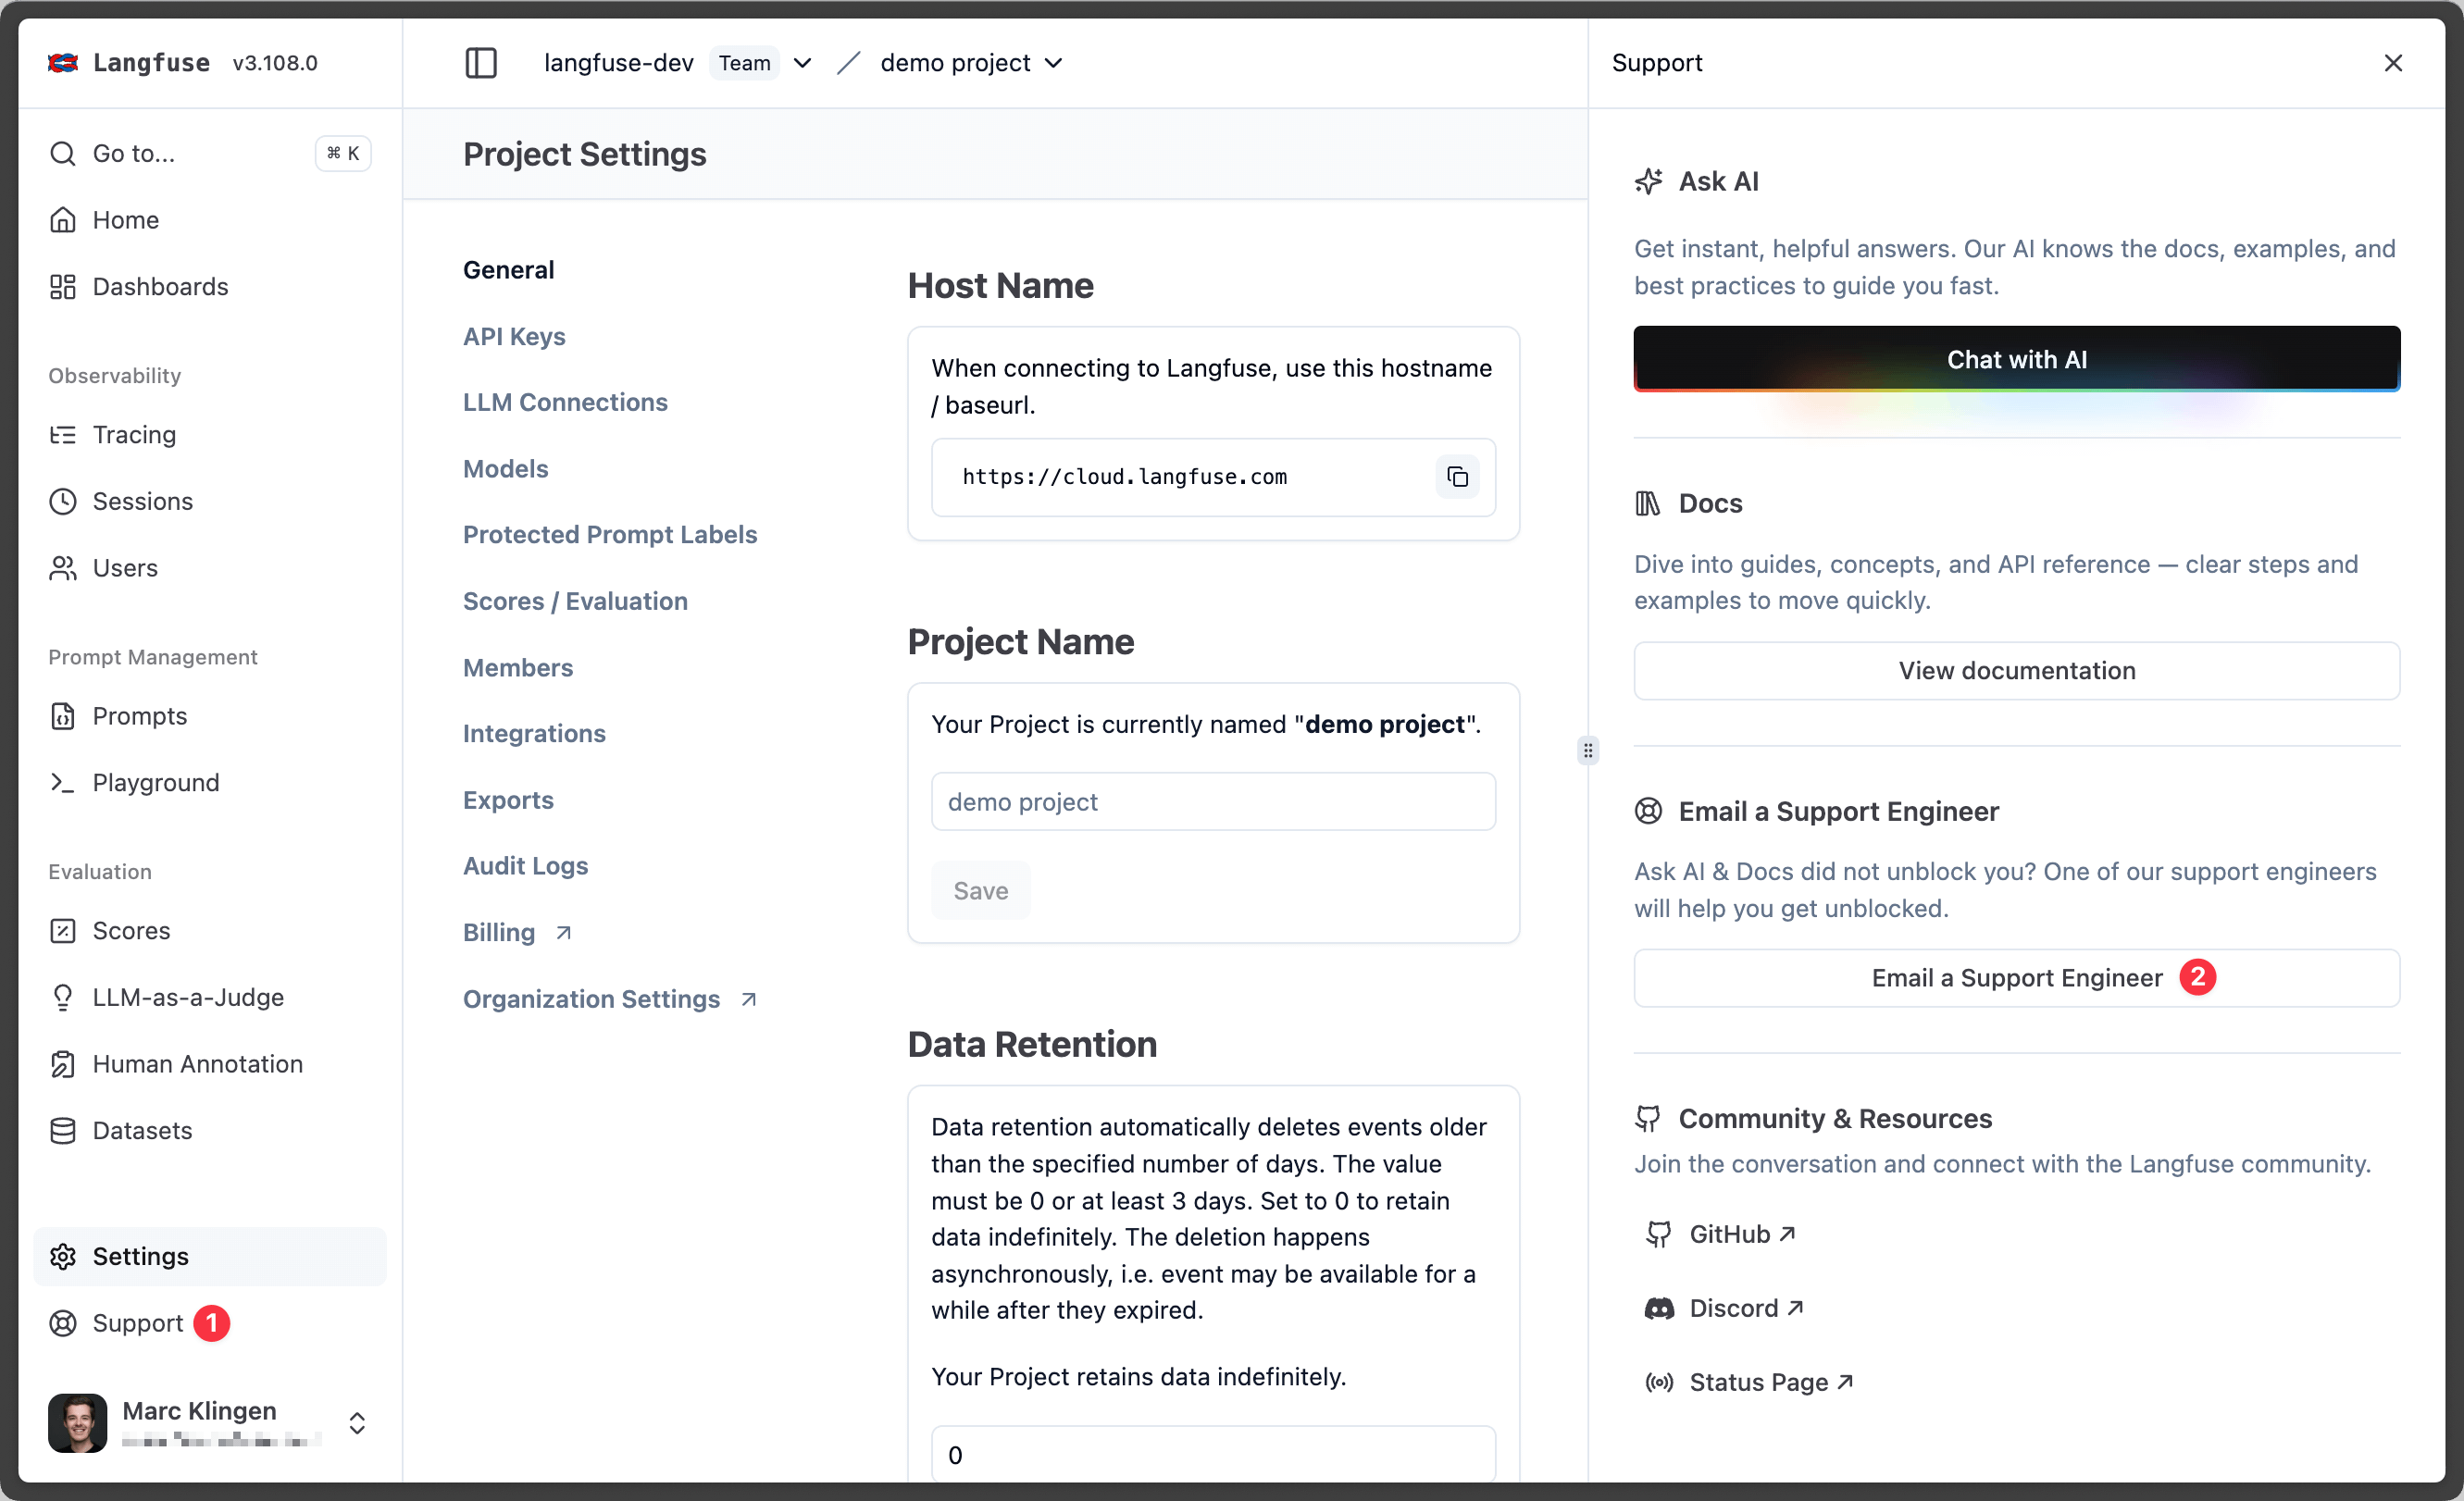Edit the project name input field
The image size is (2464, 1501).
point(1212,801)
